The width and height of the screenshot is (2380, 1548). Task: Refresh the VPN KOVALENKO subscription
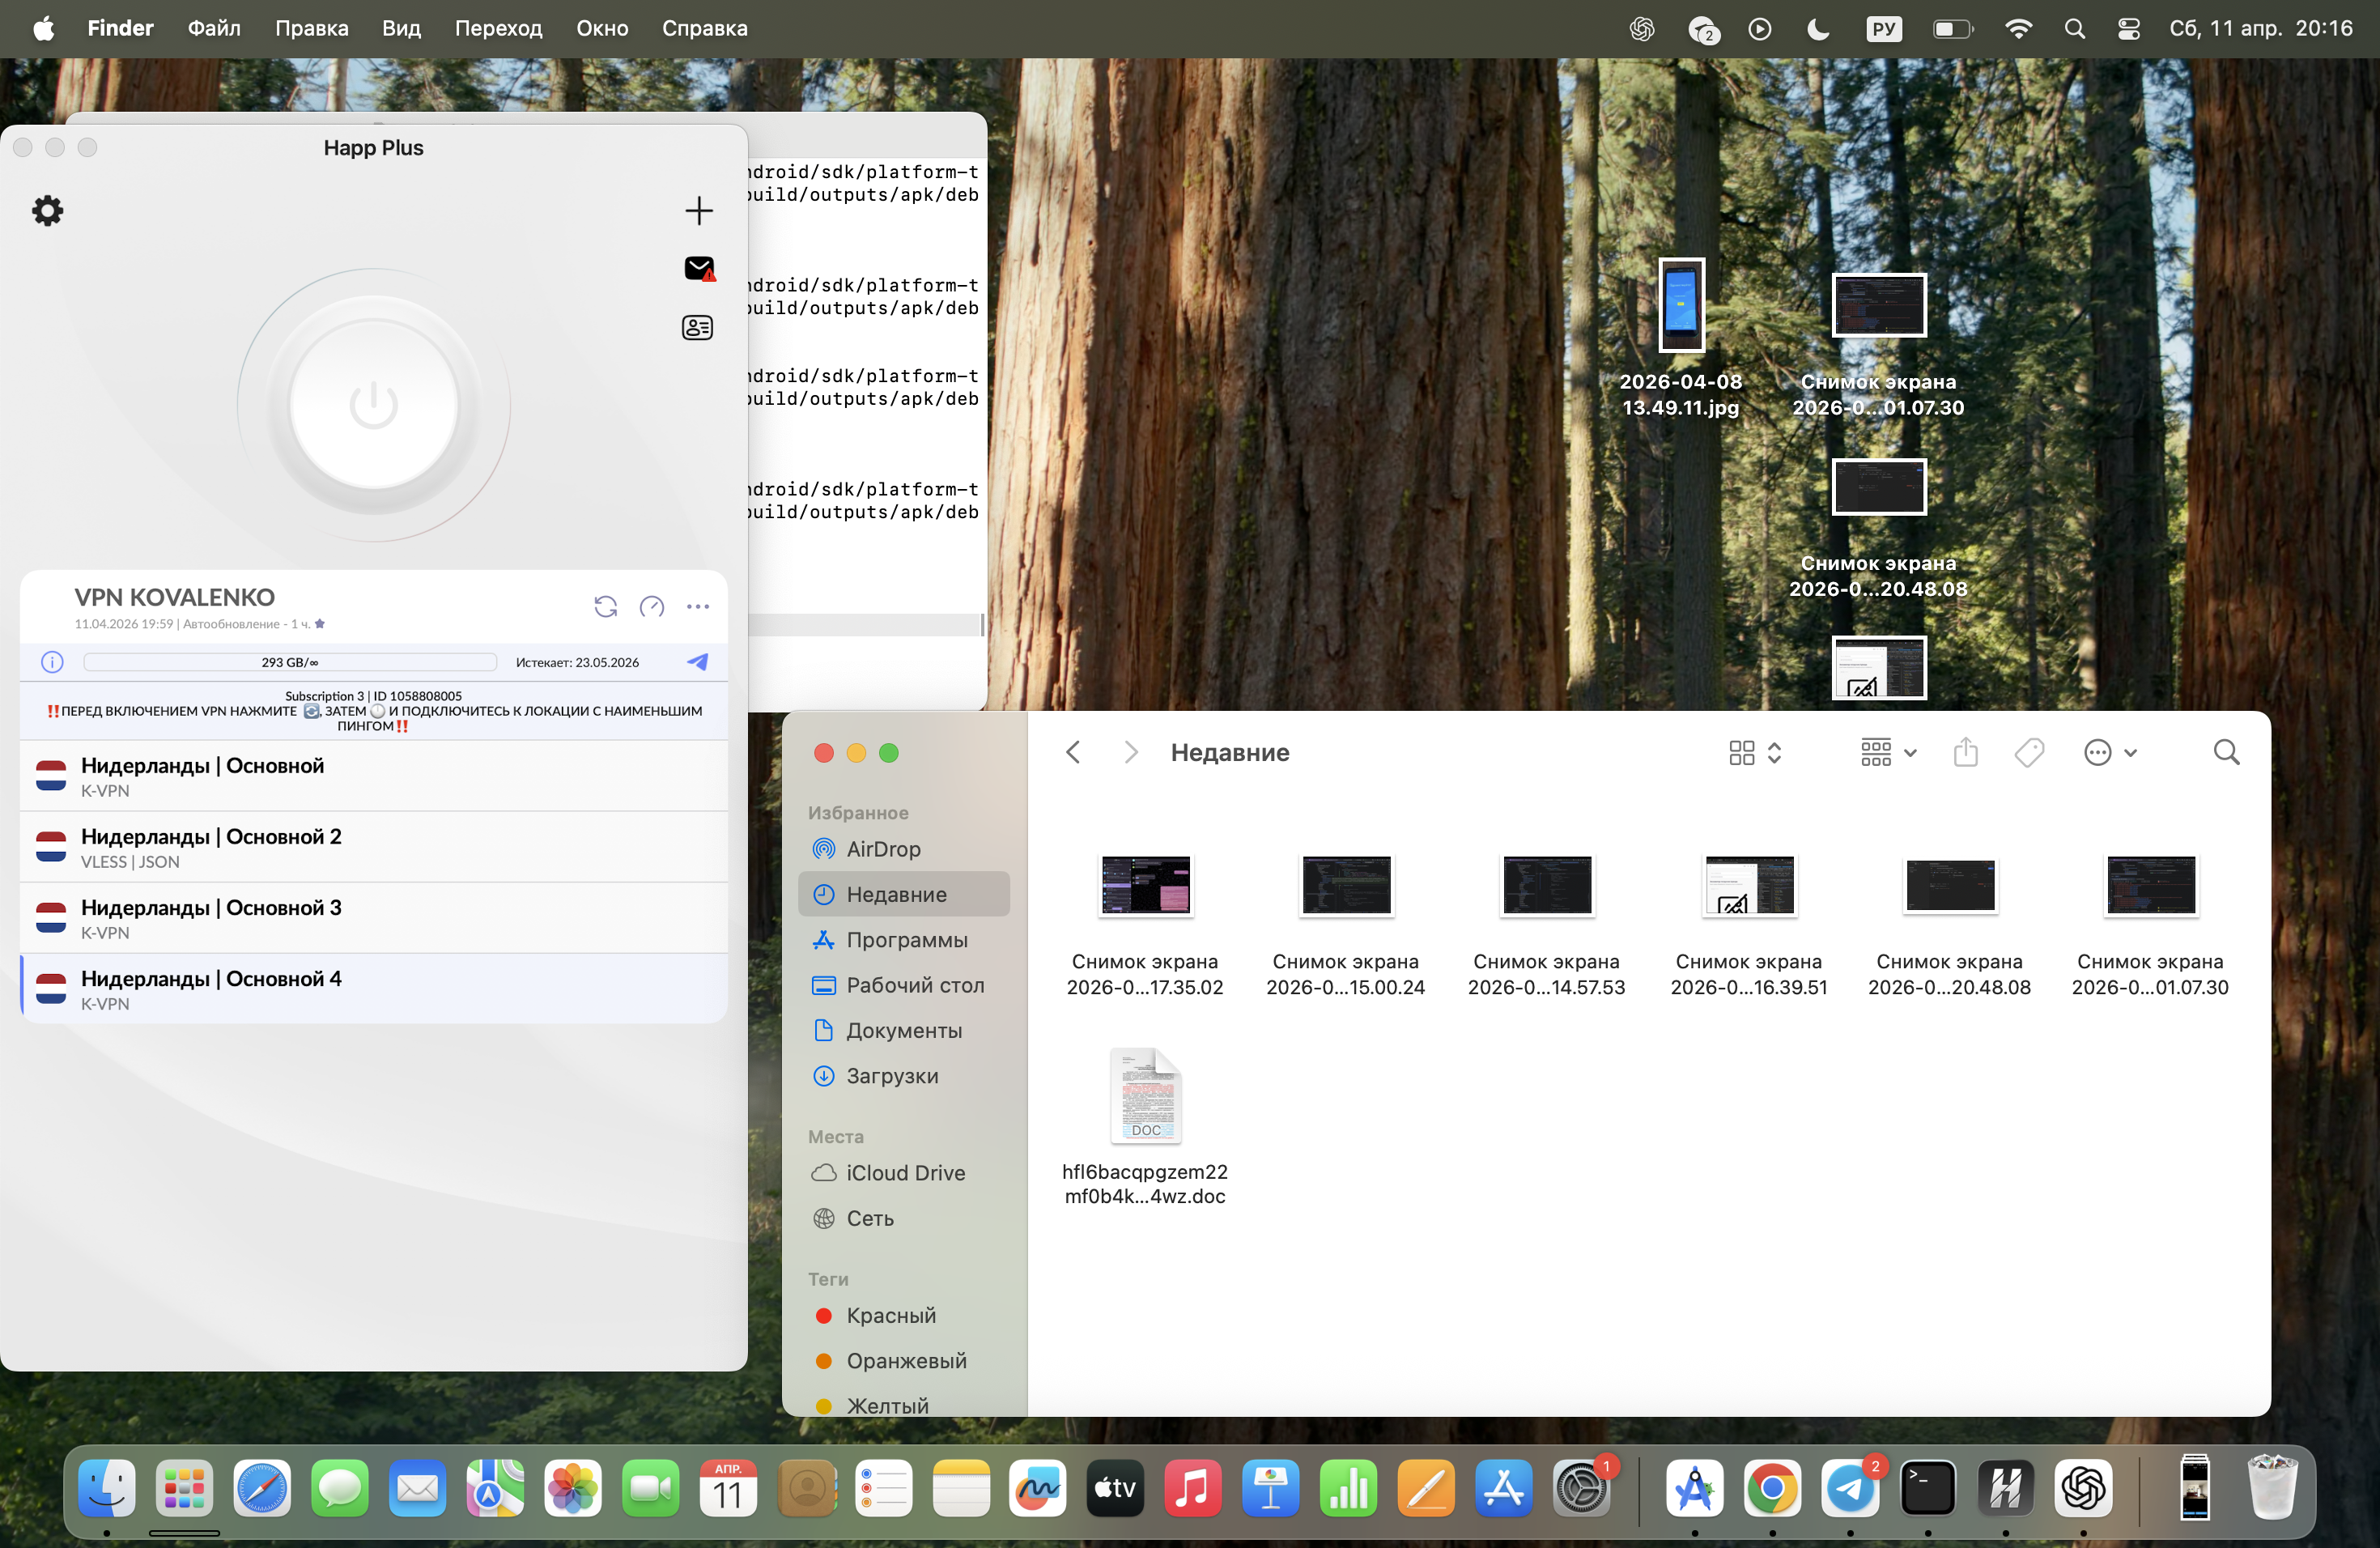[605, 606]
